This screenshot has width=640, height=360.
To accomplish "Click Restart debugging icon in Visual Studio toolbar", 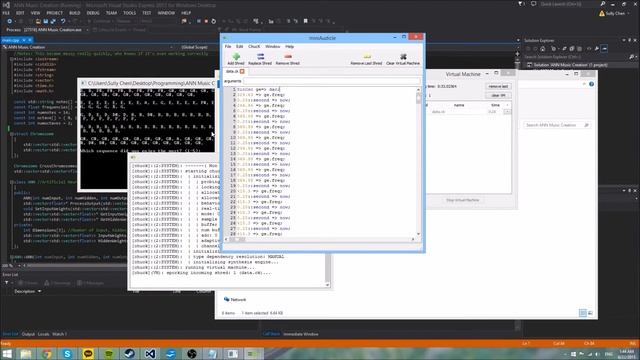I will coord(213,21).
